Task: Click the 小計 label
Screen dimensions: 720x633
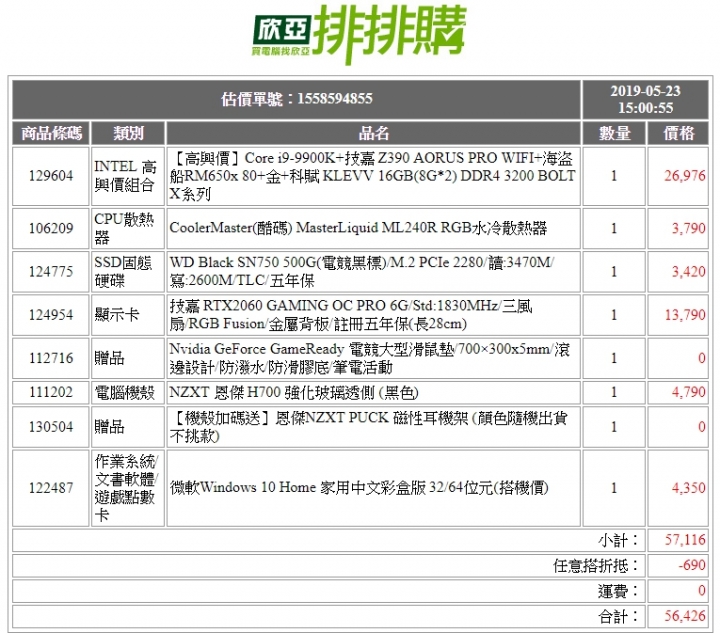Action: tap(618, 540)
